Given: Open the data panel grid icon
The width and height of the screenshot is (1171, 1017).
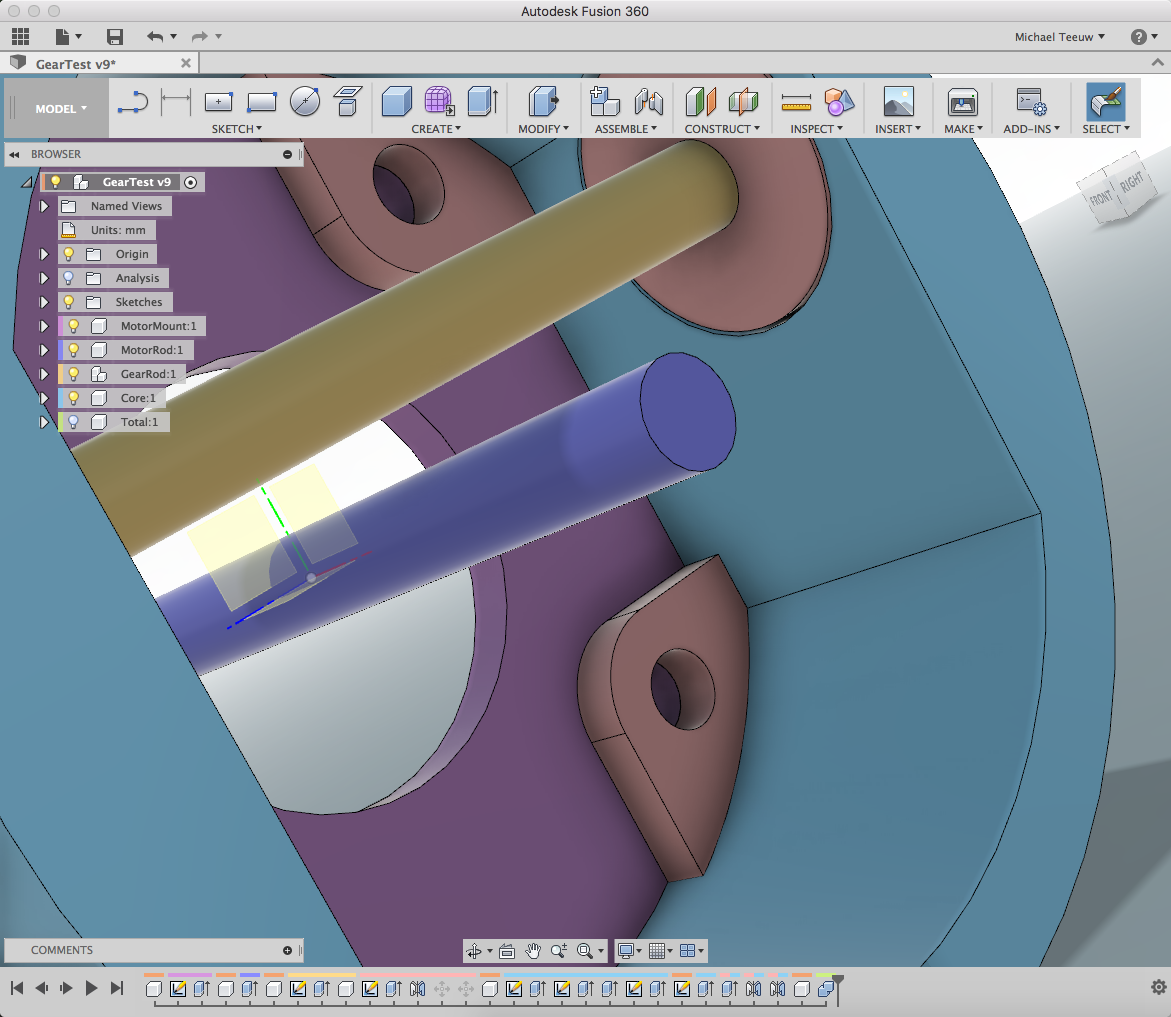Looking at the screenshot, I should pos(21,37).
